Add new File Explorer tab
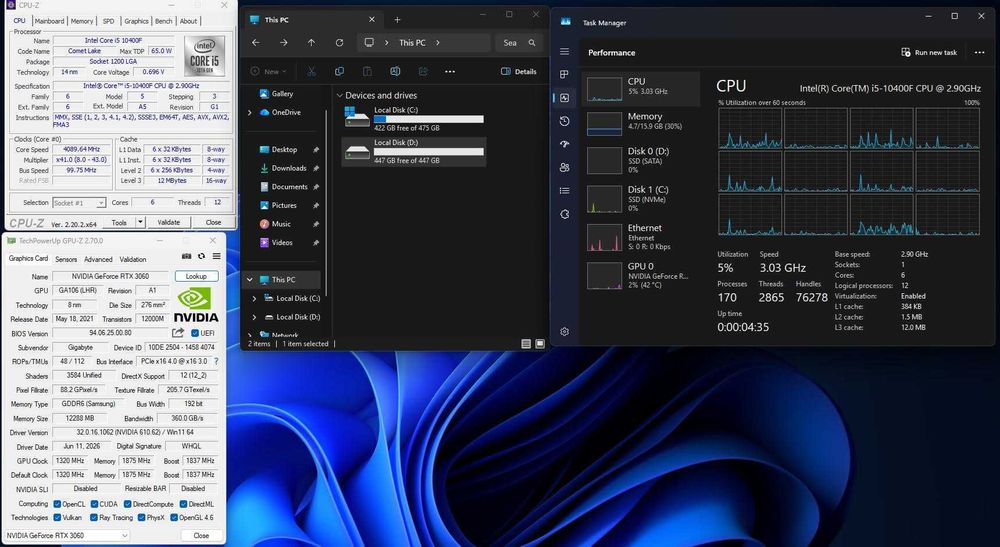The height and width of the screenshot is (547, 1000). point(397,20)
